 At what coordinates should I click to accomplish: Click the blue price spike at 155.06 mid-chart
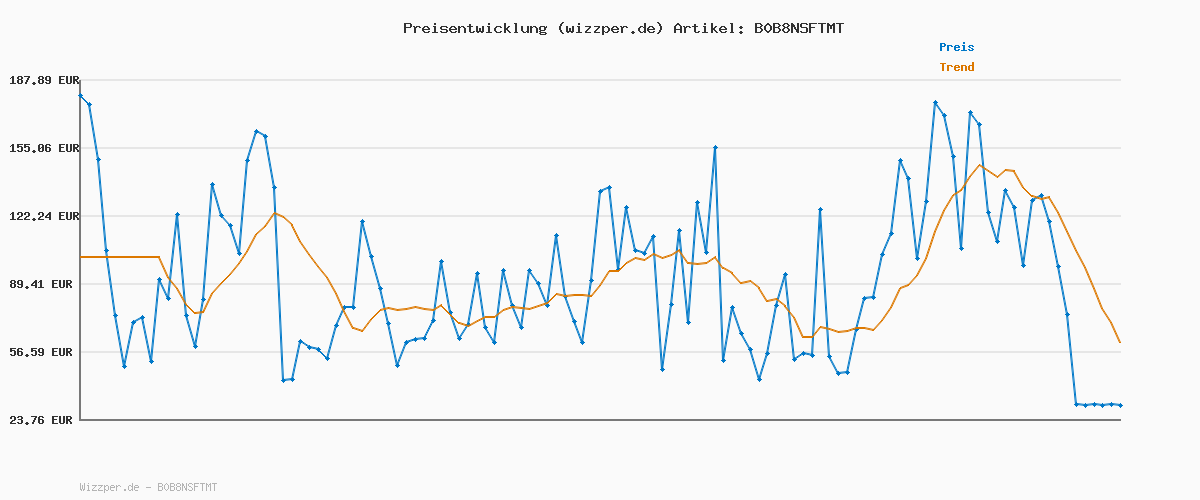tap(715, 148)
